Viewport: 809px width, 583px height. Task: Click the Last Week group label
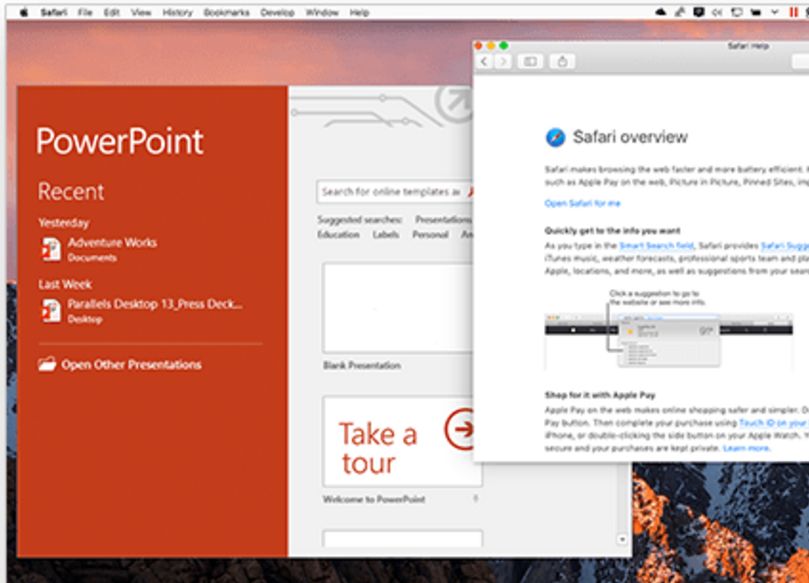pos(65,284)
